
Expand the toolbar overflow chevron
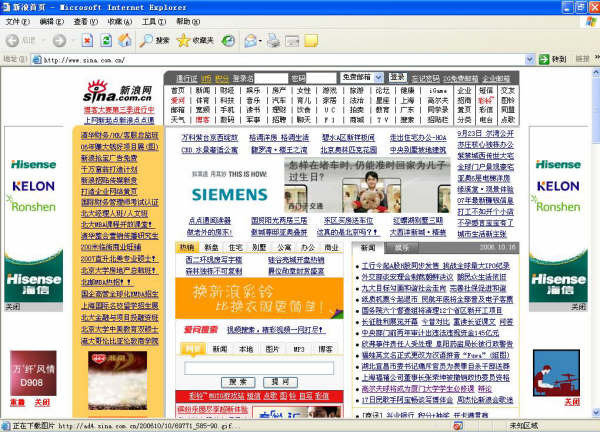(597, 58)
